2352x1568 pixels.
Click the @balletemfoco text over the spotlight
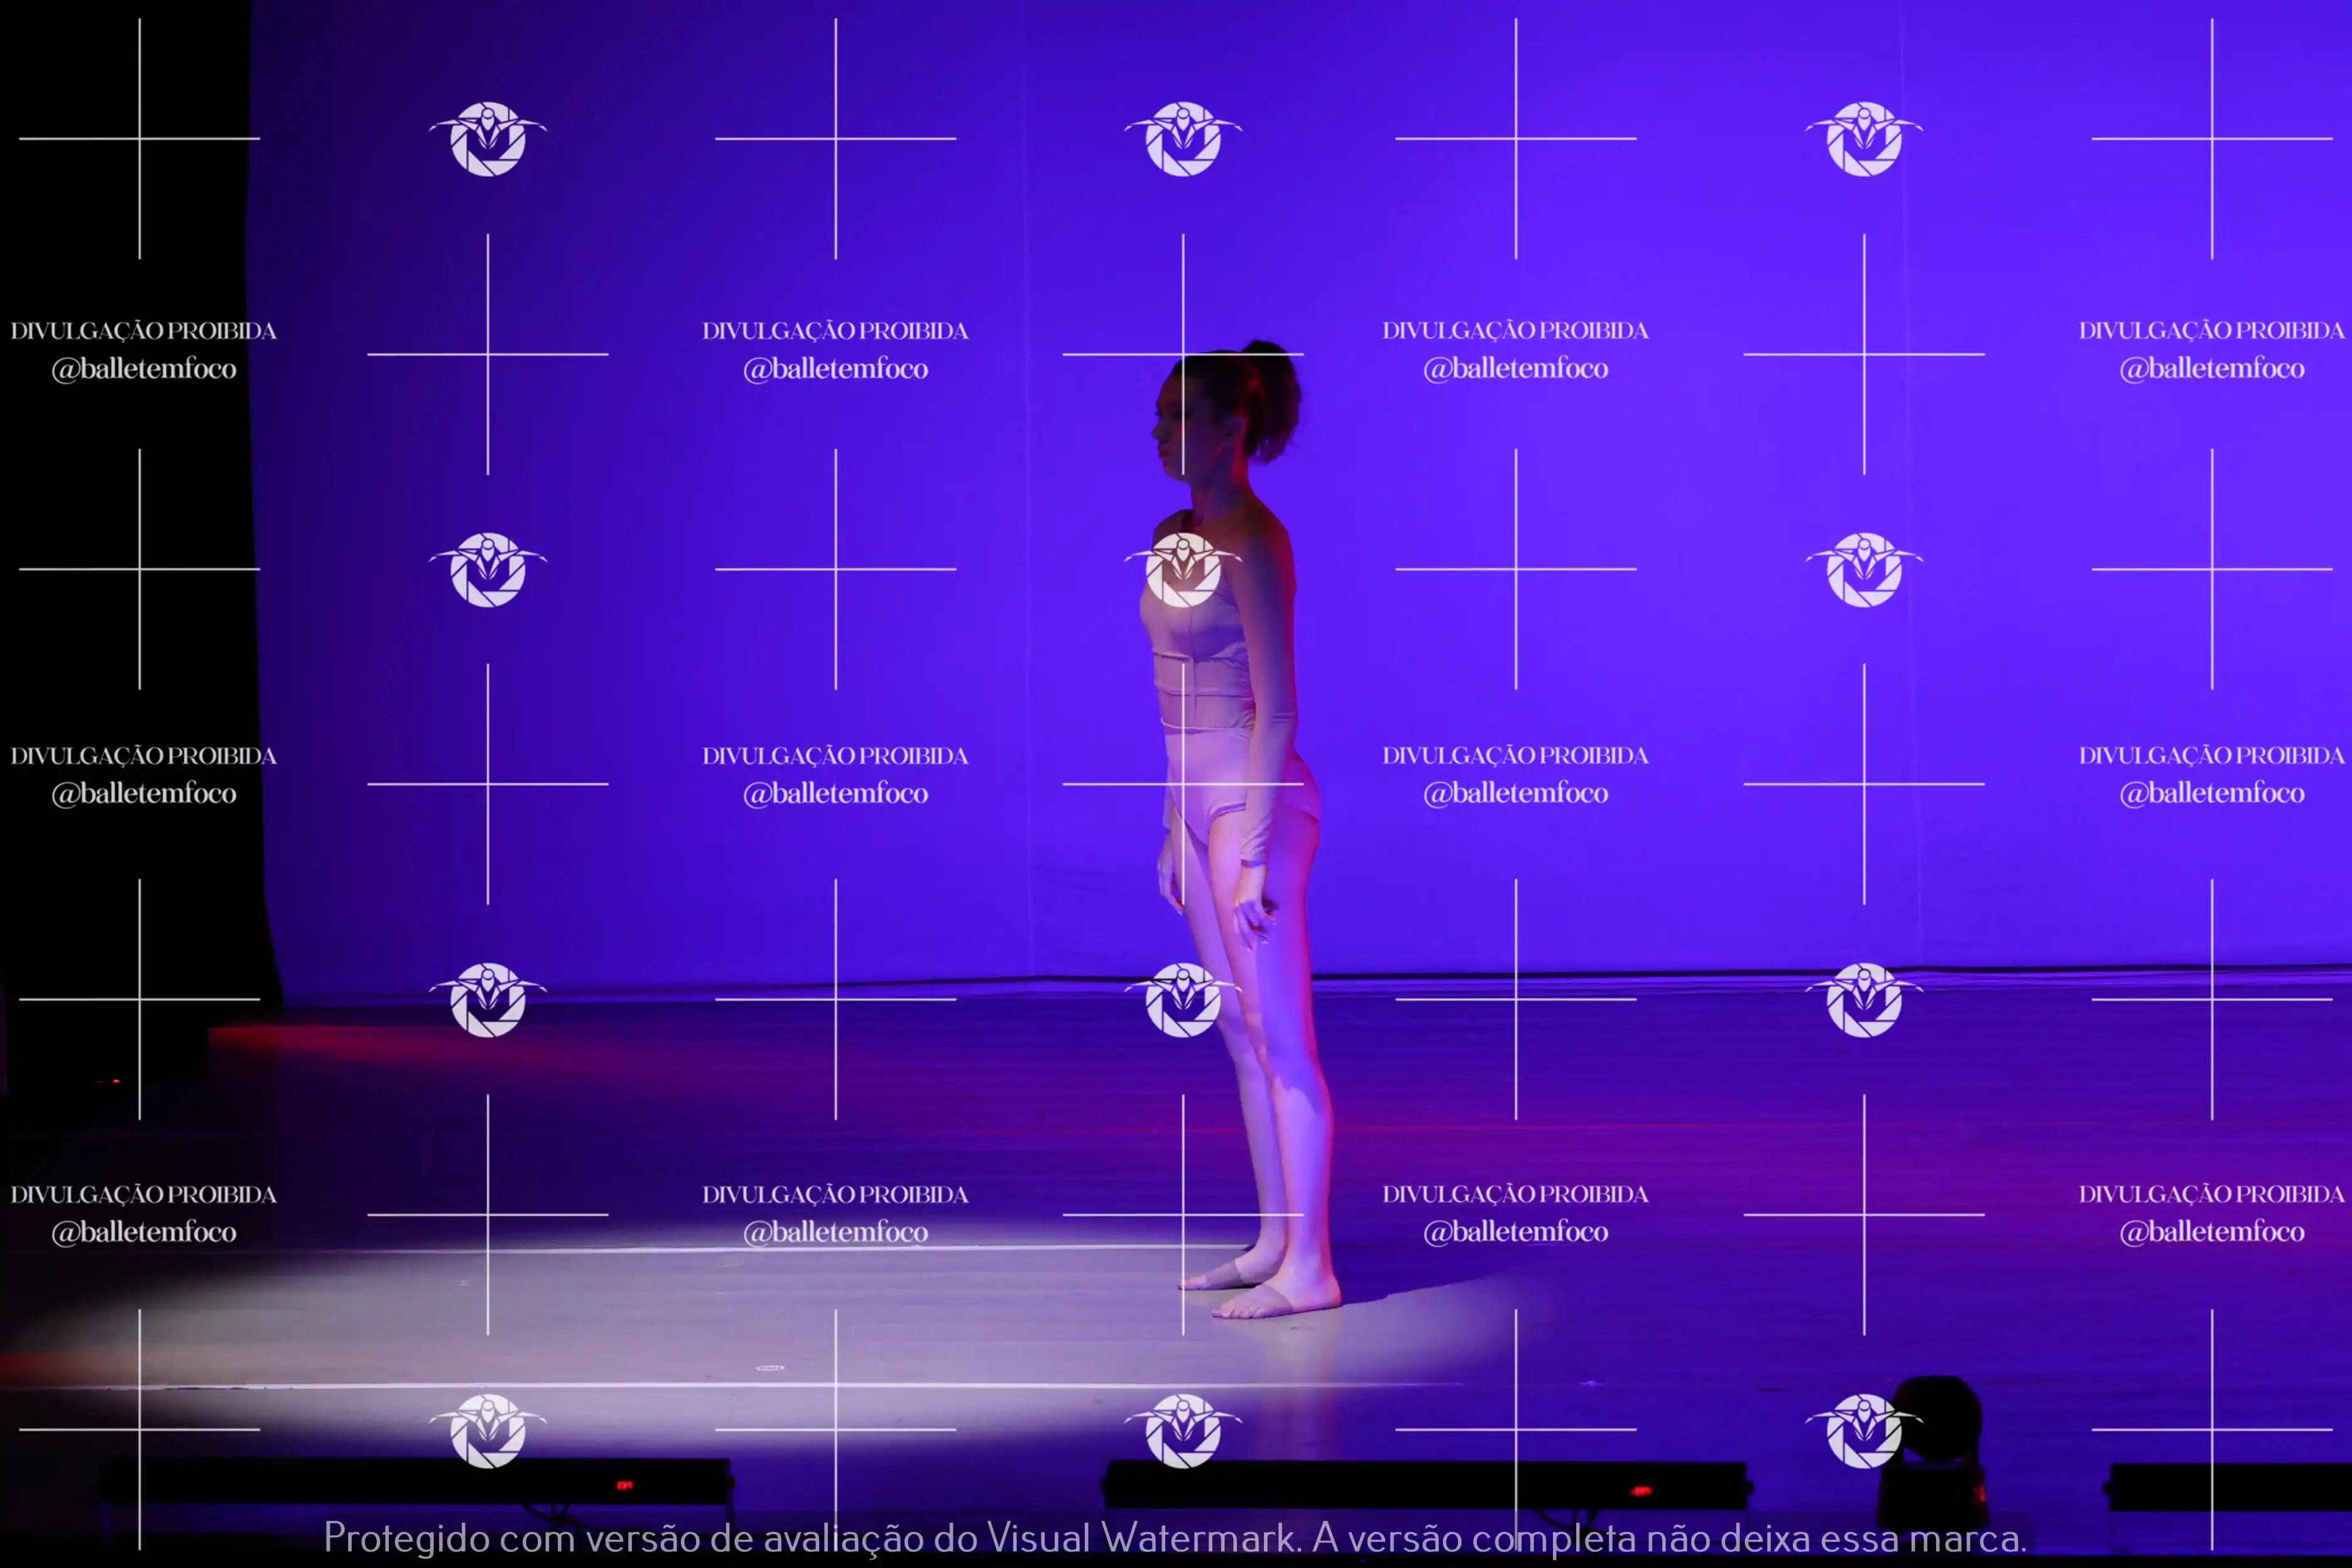pyautogui.click(x=835, y=1232)
